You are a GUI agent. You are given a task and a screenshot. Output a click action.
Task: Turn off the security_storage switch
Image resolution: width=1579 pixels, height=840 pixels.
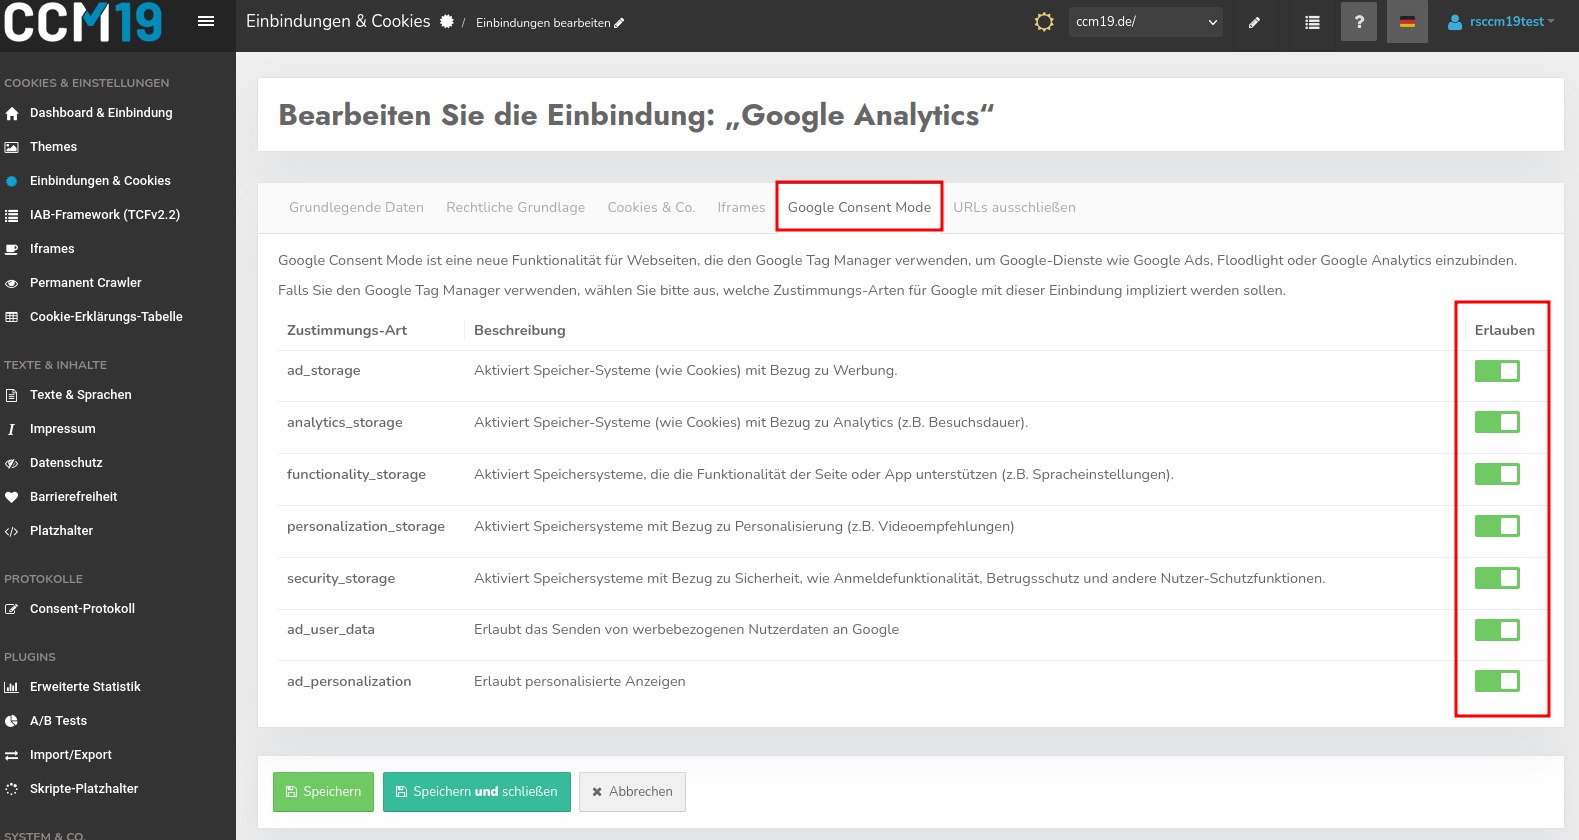point(1496,578)
